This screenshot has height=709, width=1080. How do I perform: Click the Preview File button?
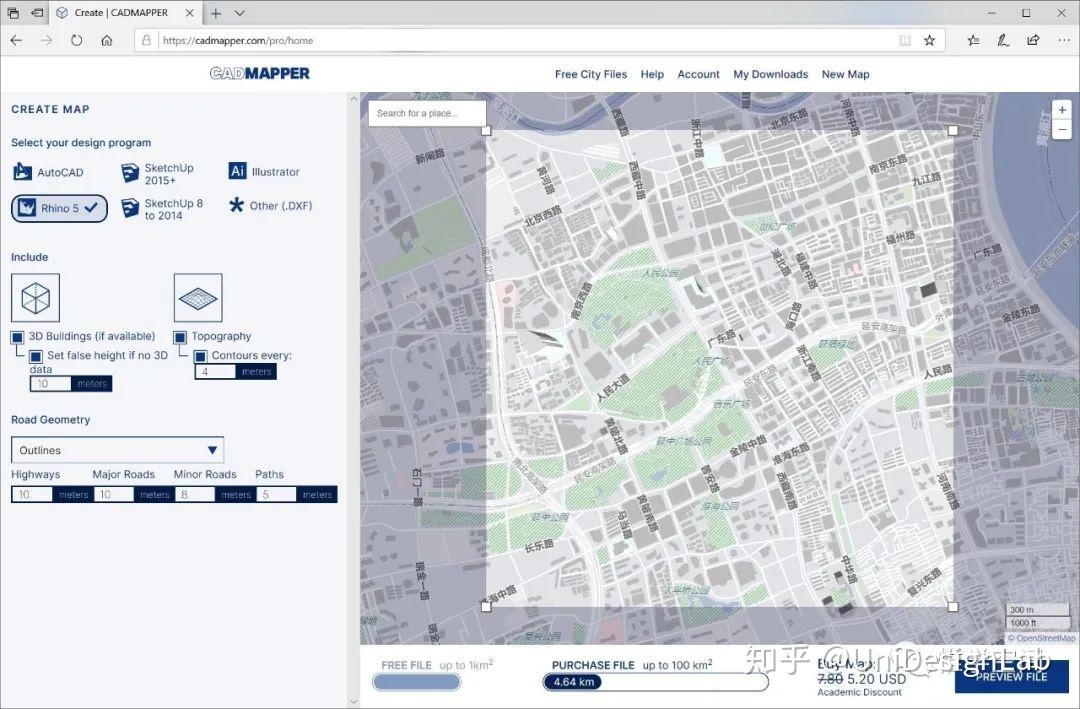coord(1011,677)
